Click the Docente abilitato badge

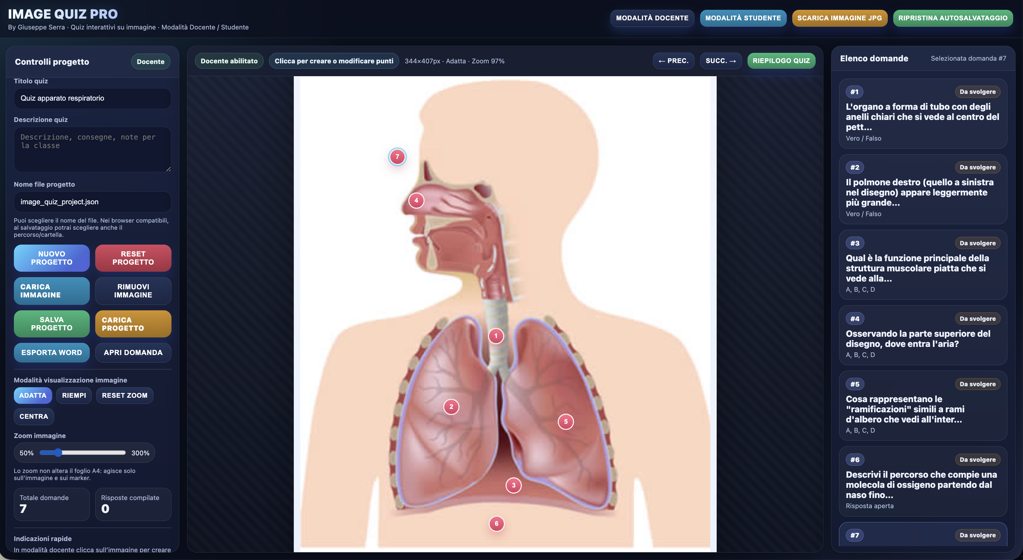229,61
